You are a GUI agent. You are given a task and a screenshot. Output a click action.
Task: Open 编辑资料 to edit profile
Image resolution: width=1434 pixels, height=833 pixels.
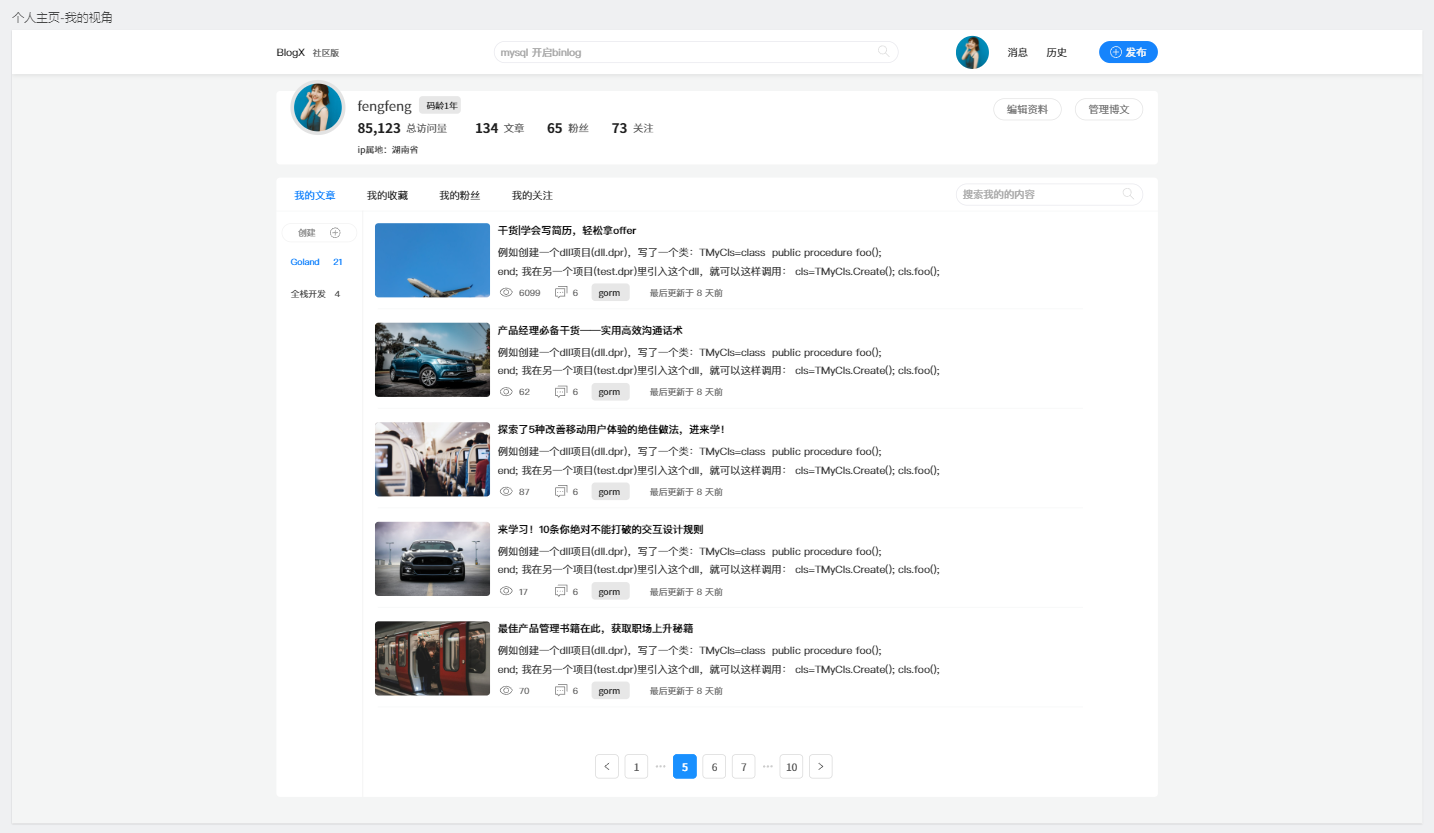[x=1027, y=110]
